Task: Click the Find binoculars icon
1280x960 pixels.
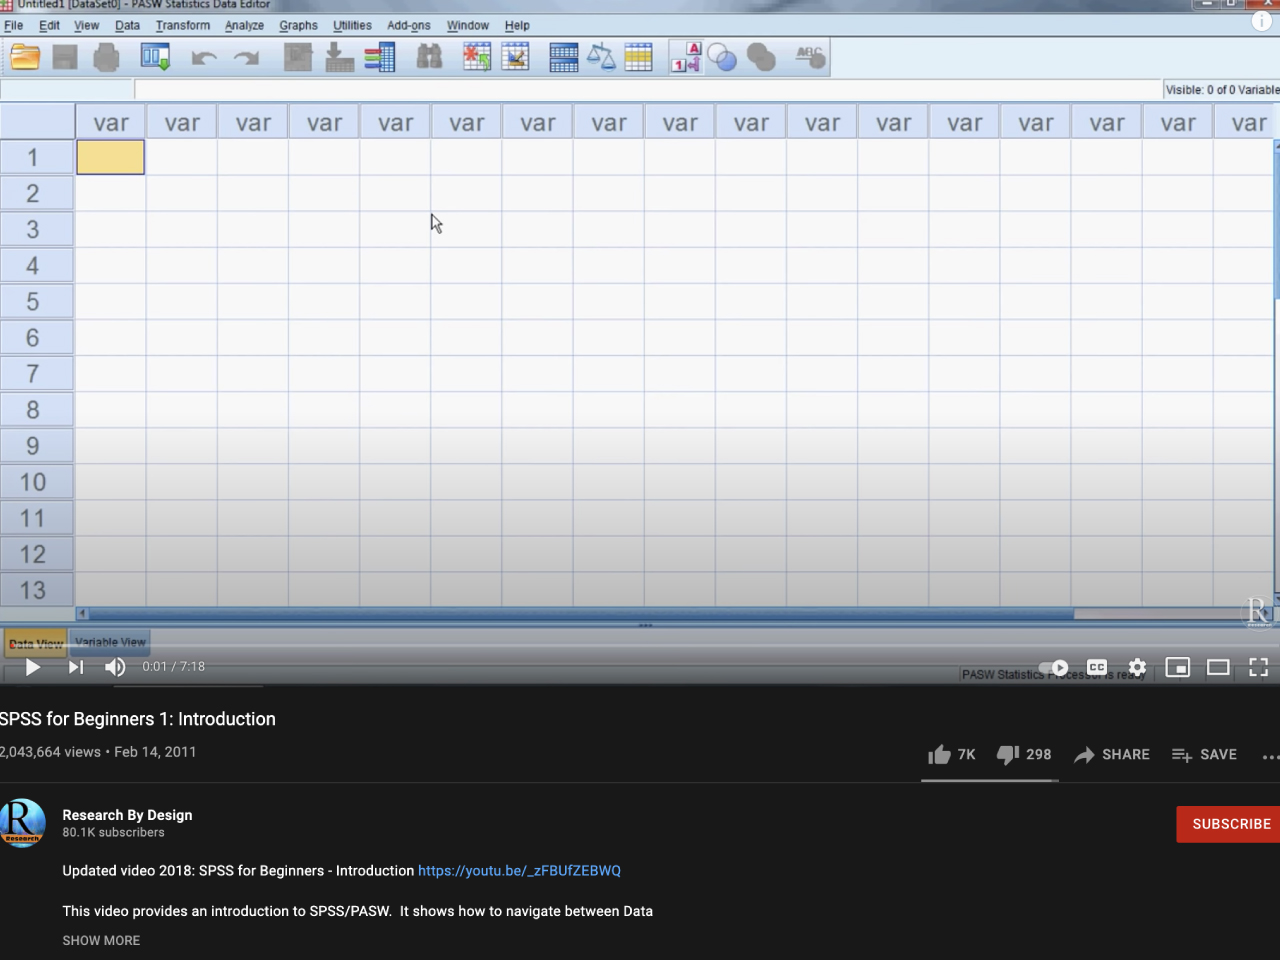Action: point(429,57)
